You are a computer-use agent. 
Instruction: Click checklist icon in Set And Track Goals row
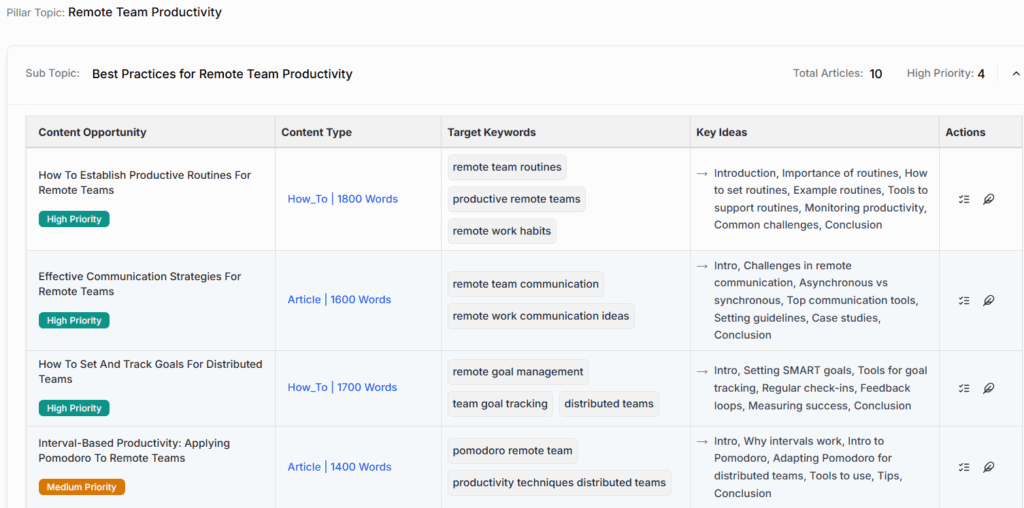pos(964,388)
